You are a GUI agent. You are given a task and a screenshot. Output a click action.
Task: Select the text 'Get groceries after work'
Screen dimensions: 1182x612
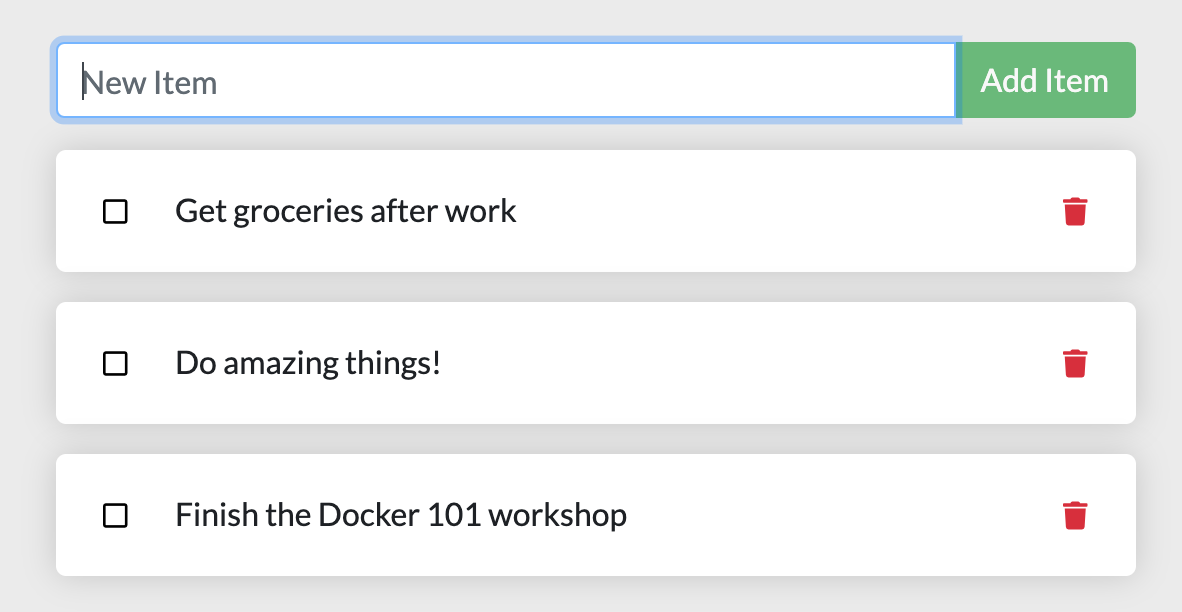pyautogui.click(x=345, y=211)
